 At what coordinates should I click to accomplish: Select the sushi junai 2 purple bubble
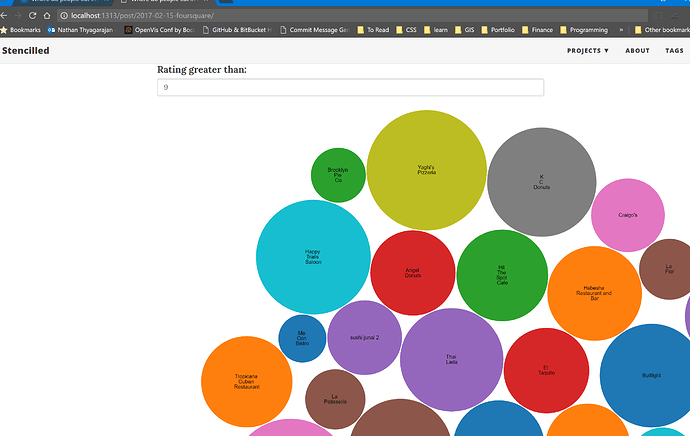point(364,337)
